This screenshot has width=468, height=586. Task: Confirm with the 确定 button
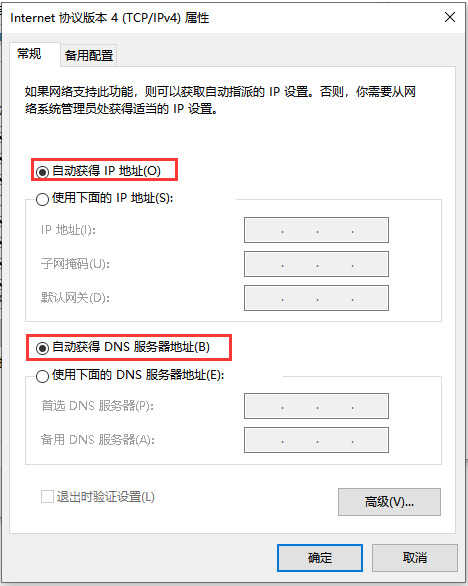[x=320, y=558]
